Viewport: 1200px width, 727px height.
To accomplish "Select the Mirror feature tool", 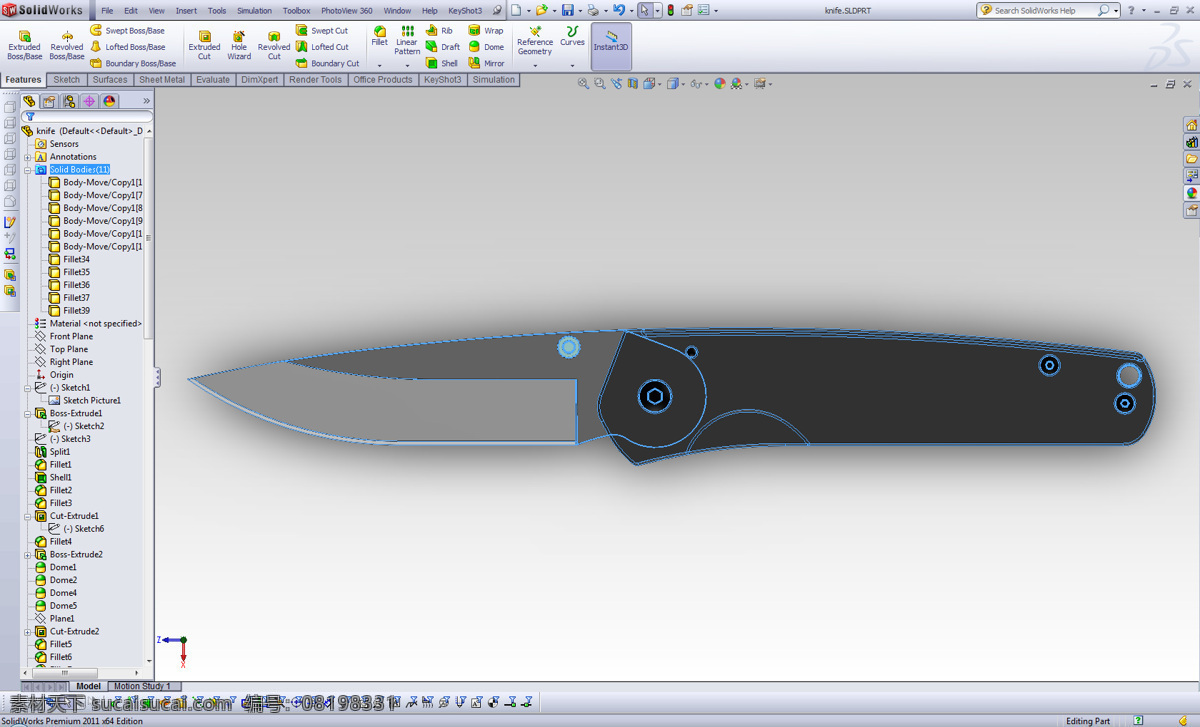I will 486,63.
